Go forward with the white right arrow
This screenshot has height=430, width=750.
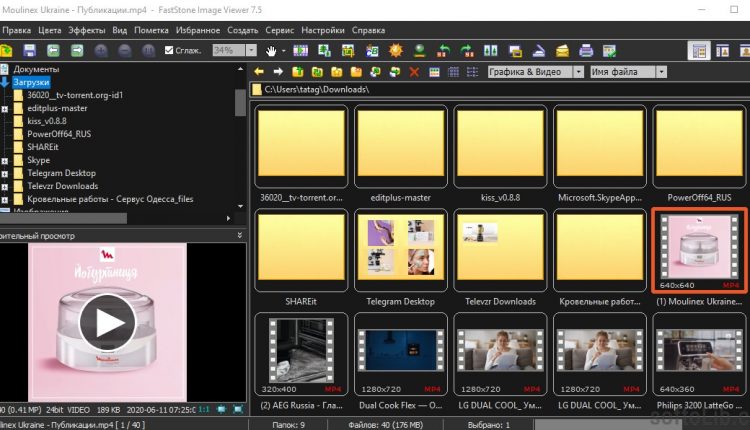[x=278, y=72]
